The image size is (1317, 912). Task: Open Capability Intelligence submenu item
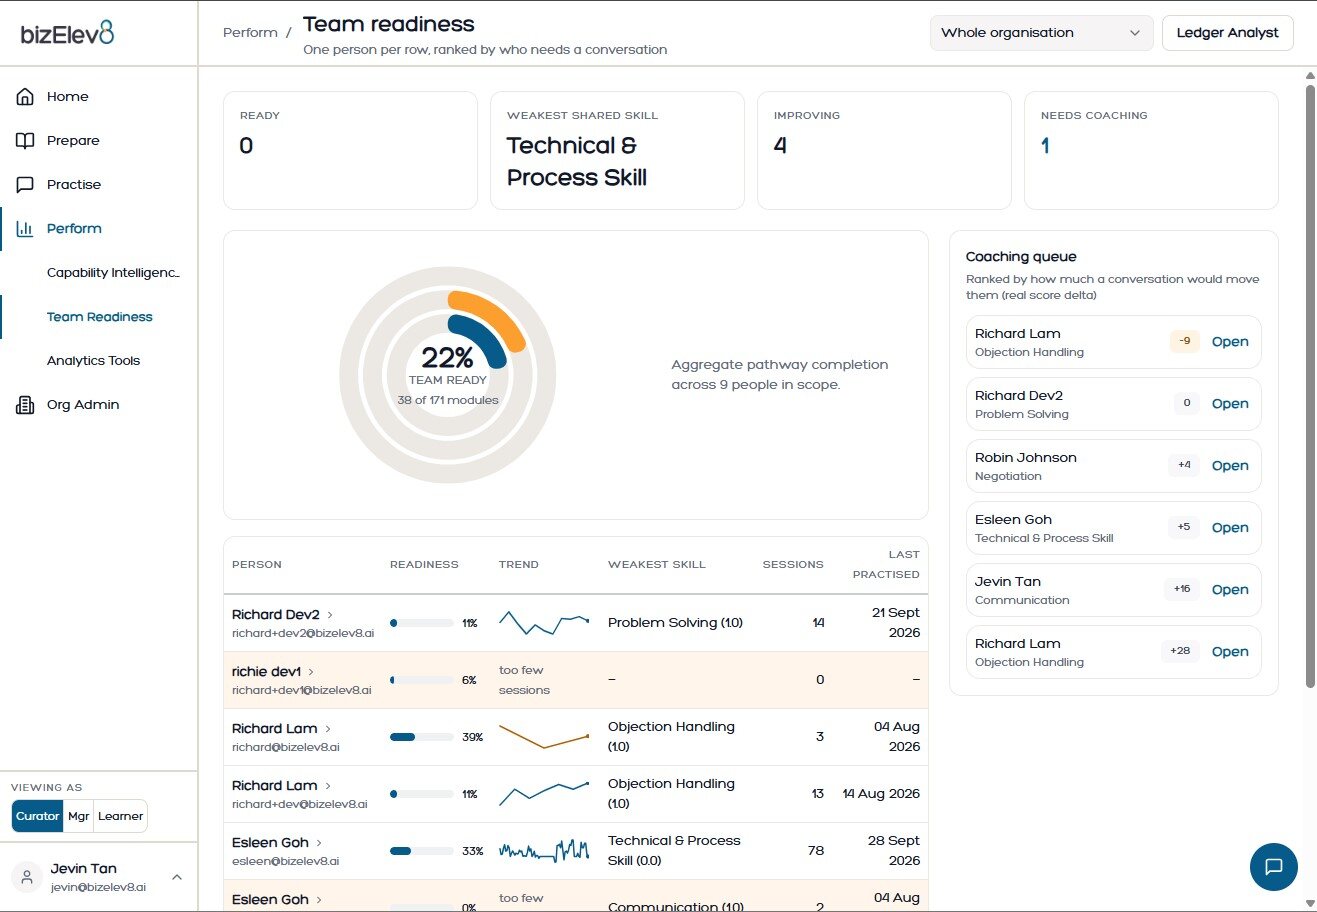coord(113,273)
